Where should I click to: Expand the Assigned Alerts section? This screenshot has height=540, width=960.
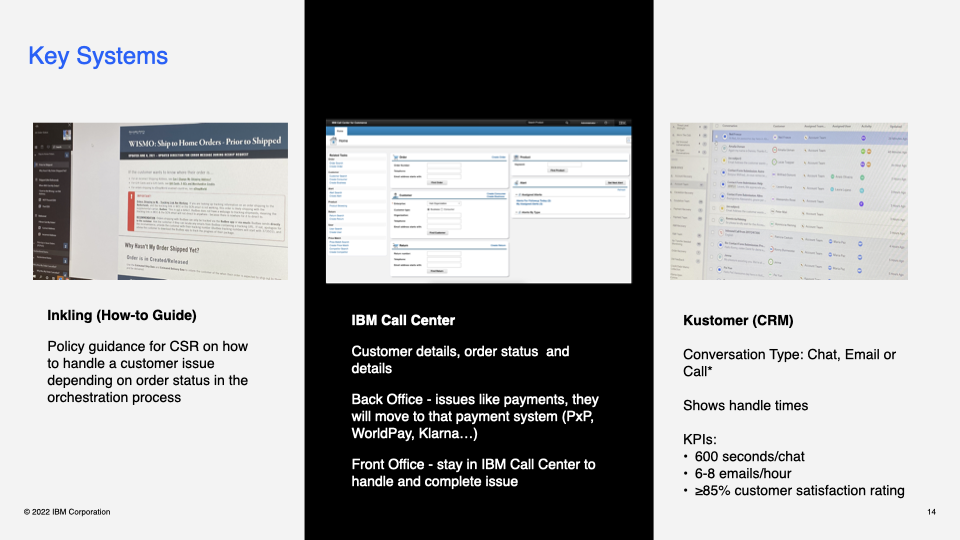[517, 195]
